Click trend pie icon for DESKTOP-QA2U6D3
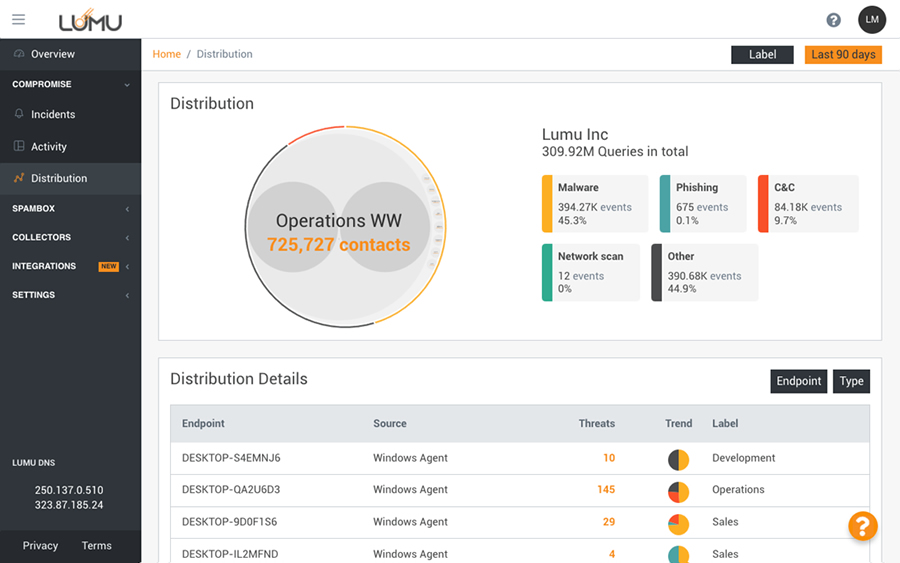Screen dimensions: 900x563 click(x=679, y=491)
